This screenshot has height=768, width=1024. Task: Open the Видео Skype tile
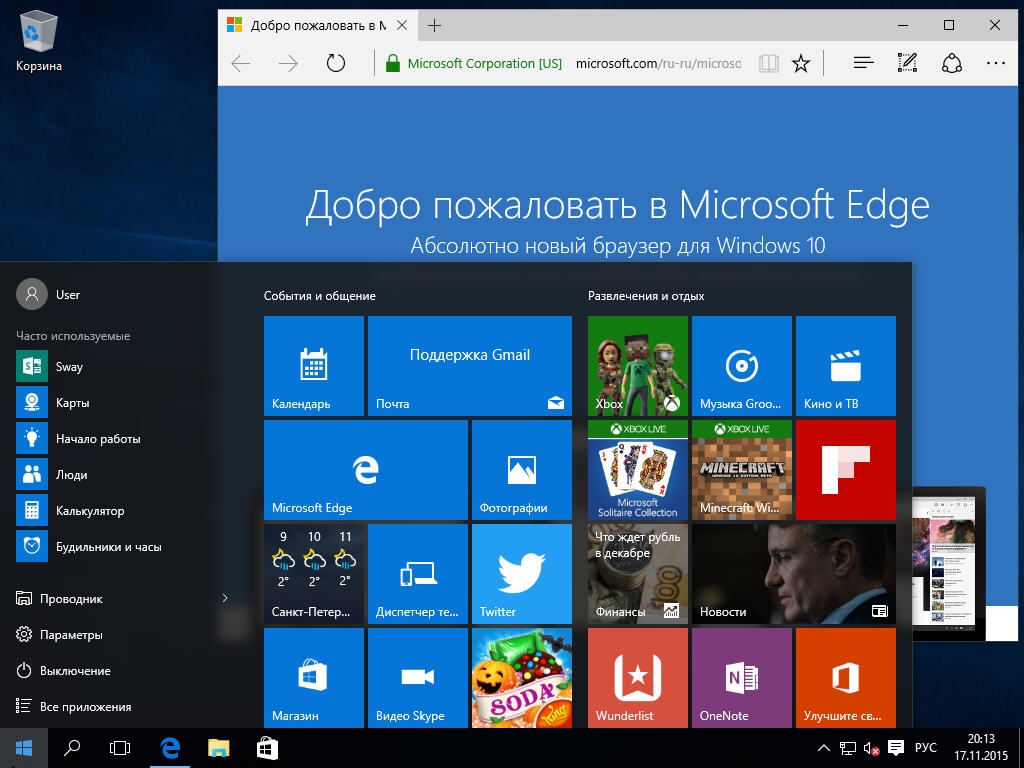[x=418, y=677]
